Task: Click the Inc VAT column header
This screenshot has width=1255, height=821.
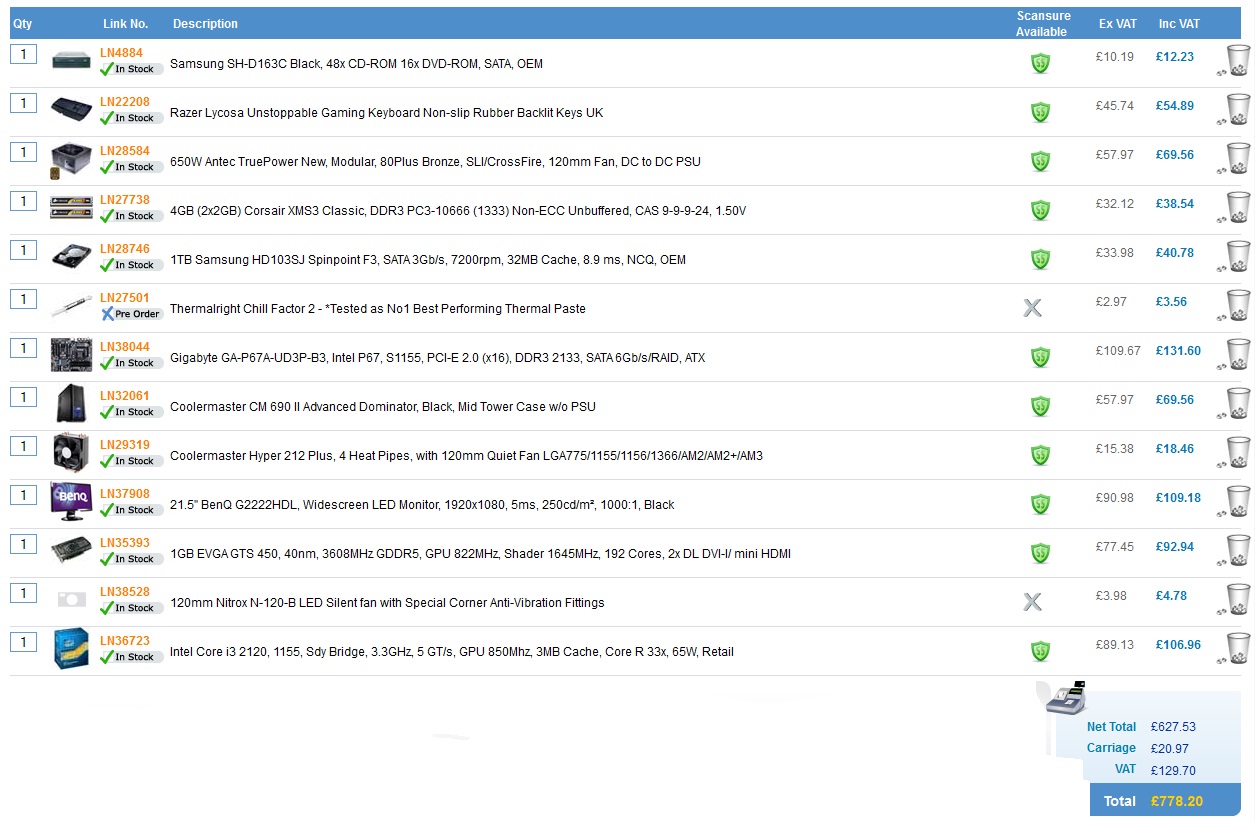Action: (1179, 24)
